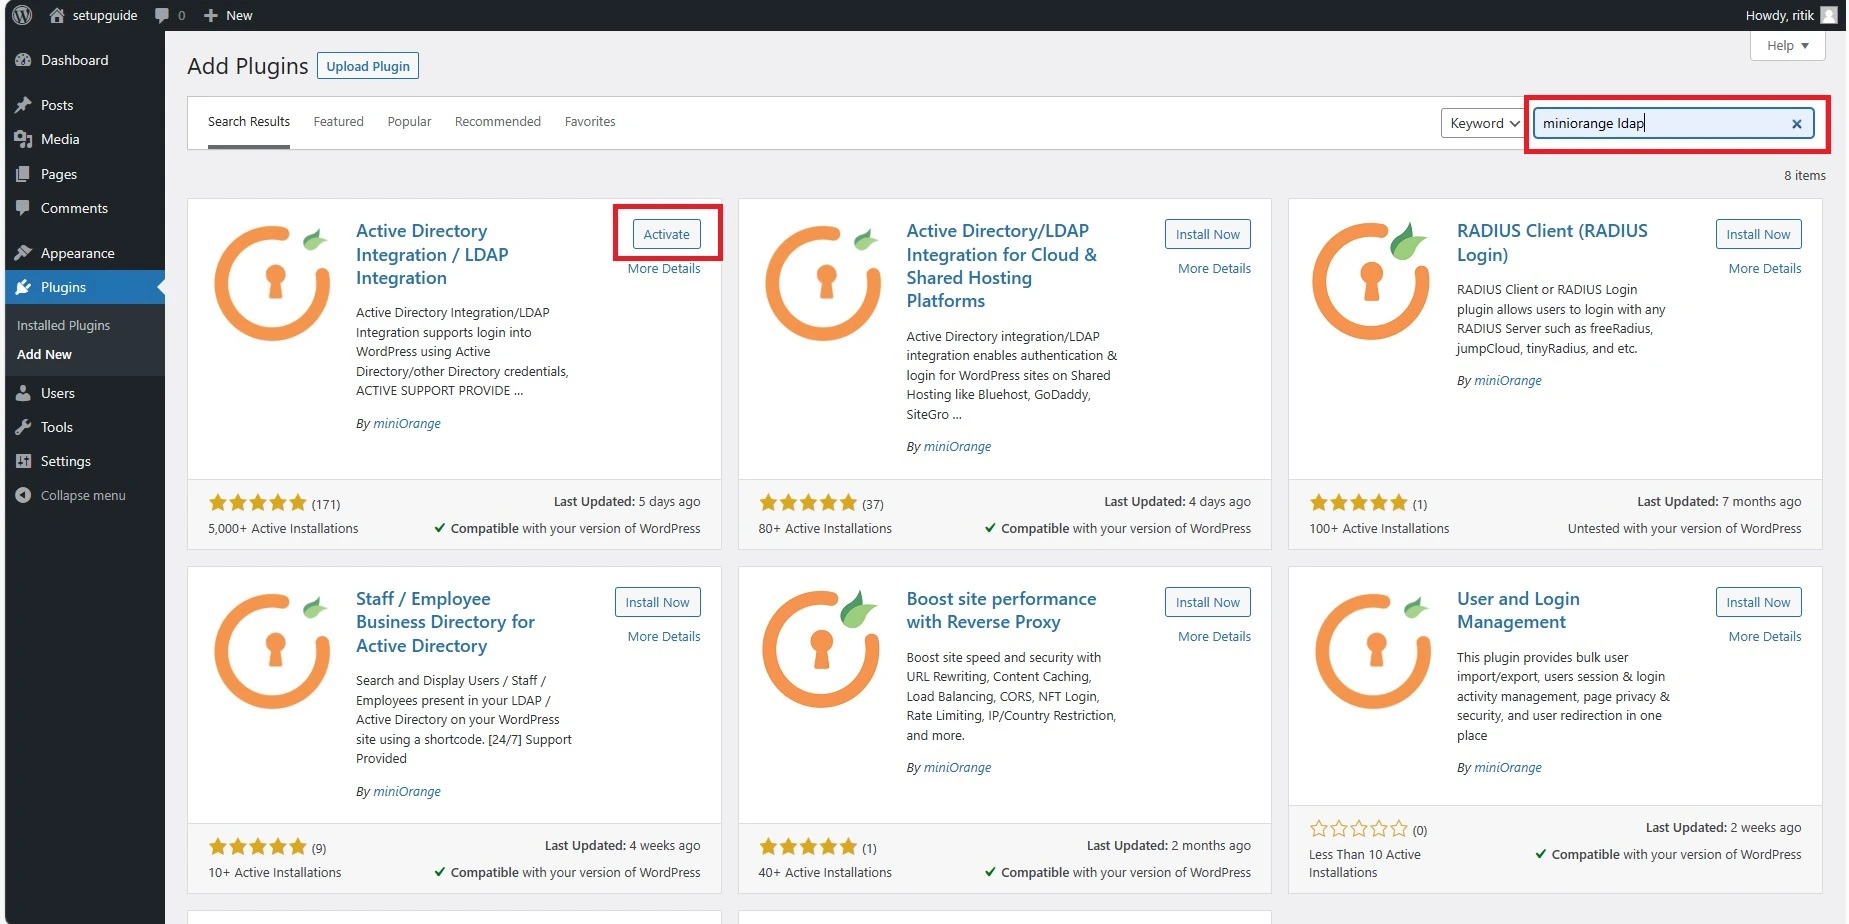Click the Staff / Employee Business Directory title

(445, 622)
